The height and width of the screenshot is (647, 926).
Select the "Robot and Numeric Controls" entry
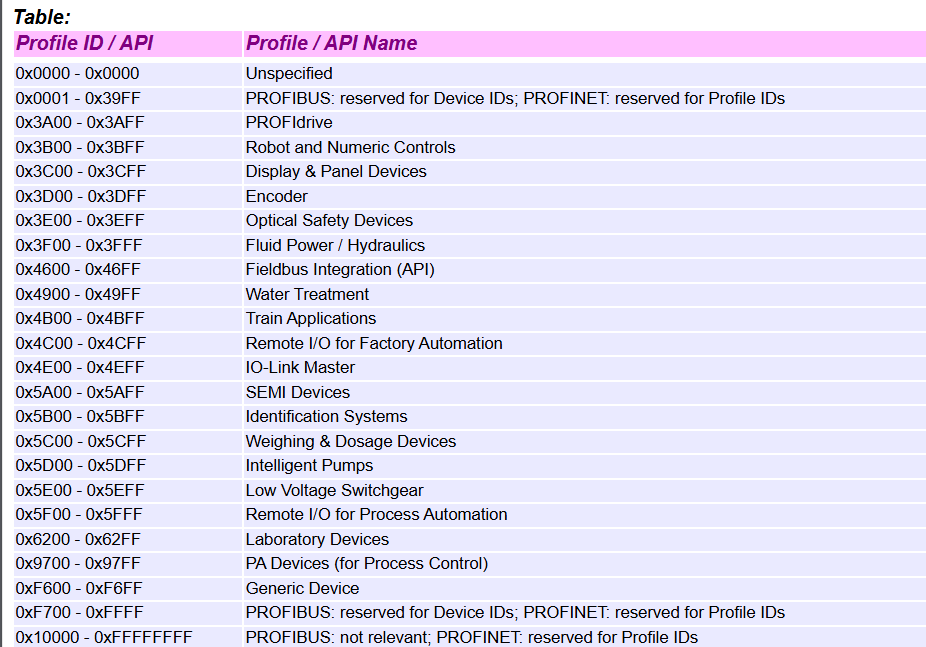350,147
